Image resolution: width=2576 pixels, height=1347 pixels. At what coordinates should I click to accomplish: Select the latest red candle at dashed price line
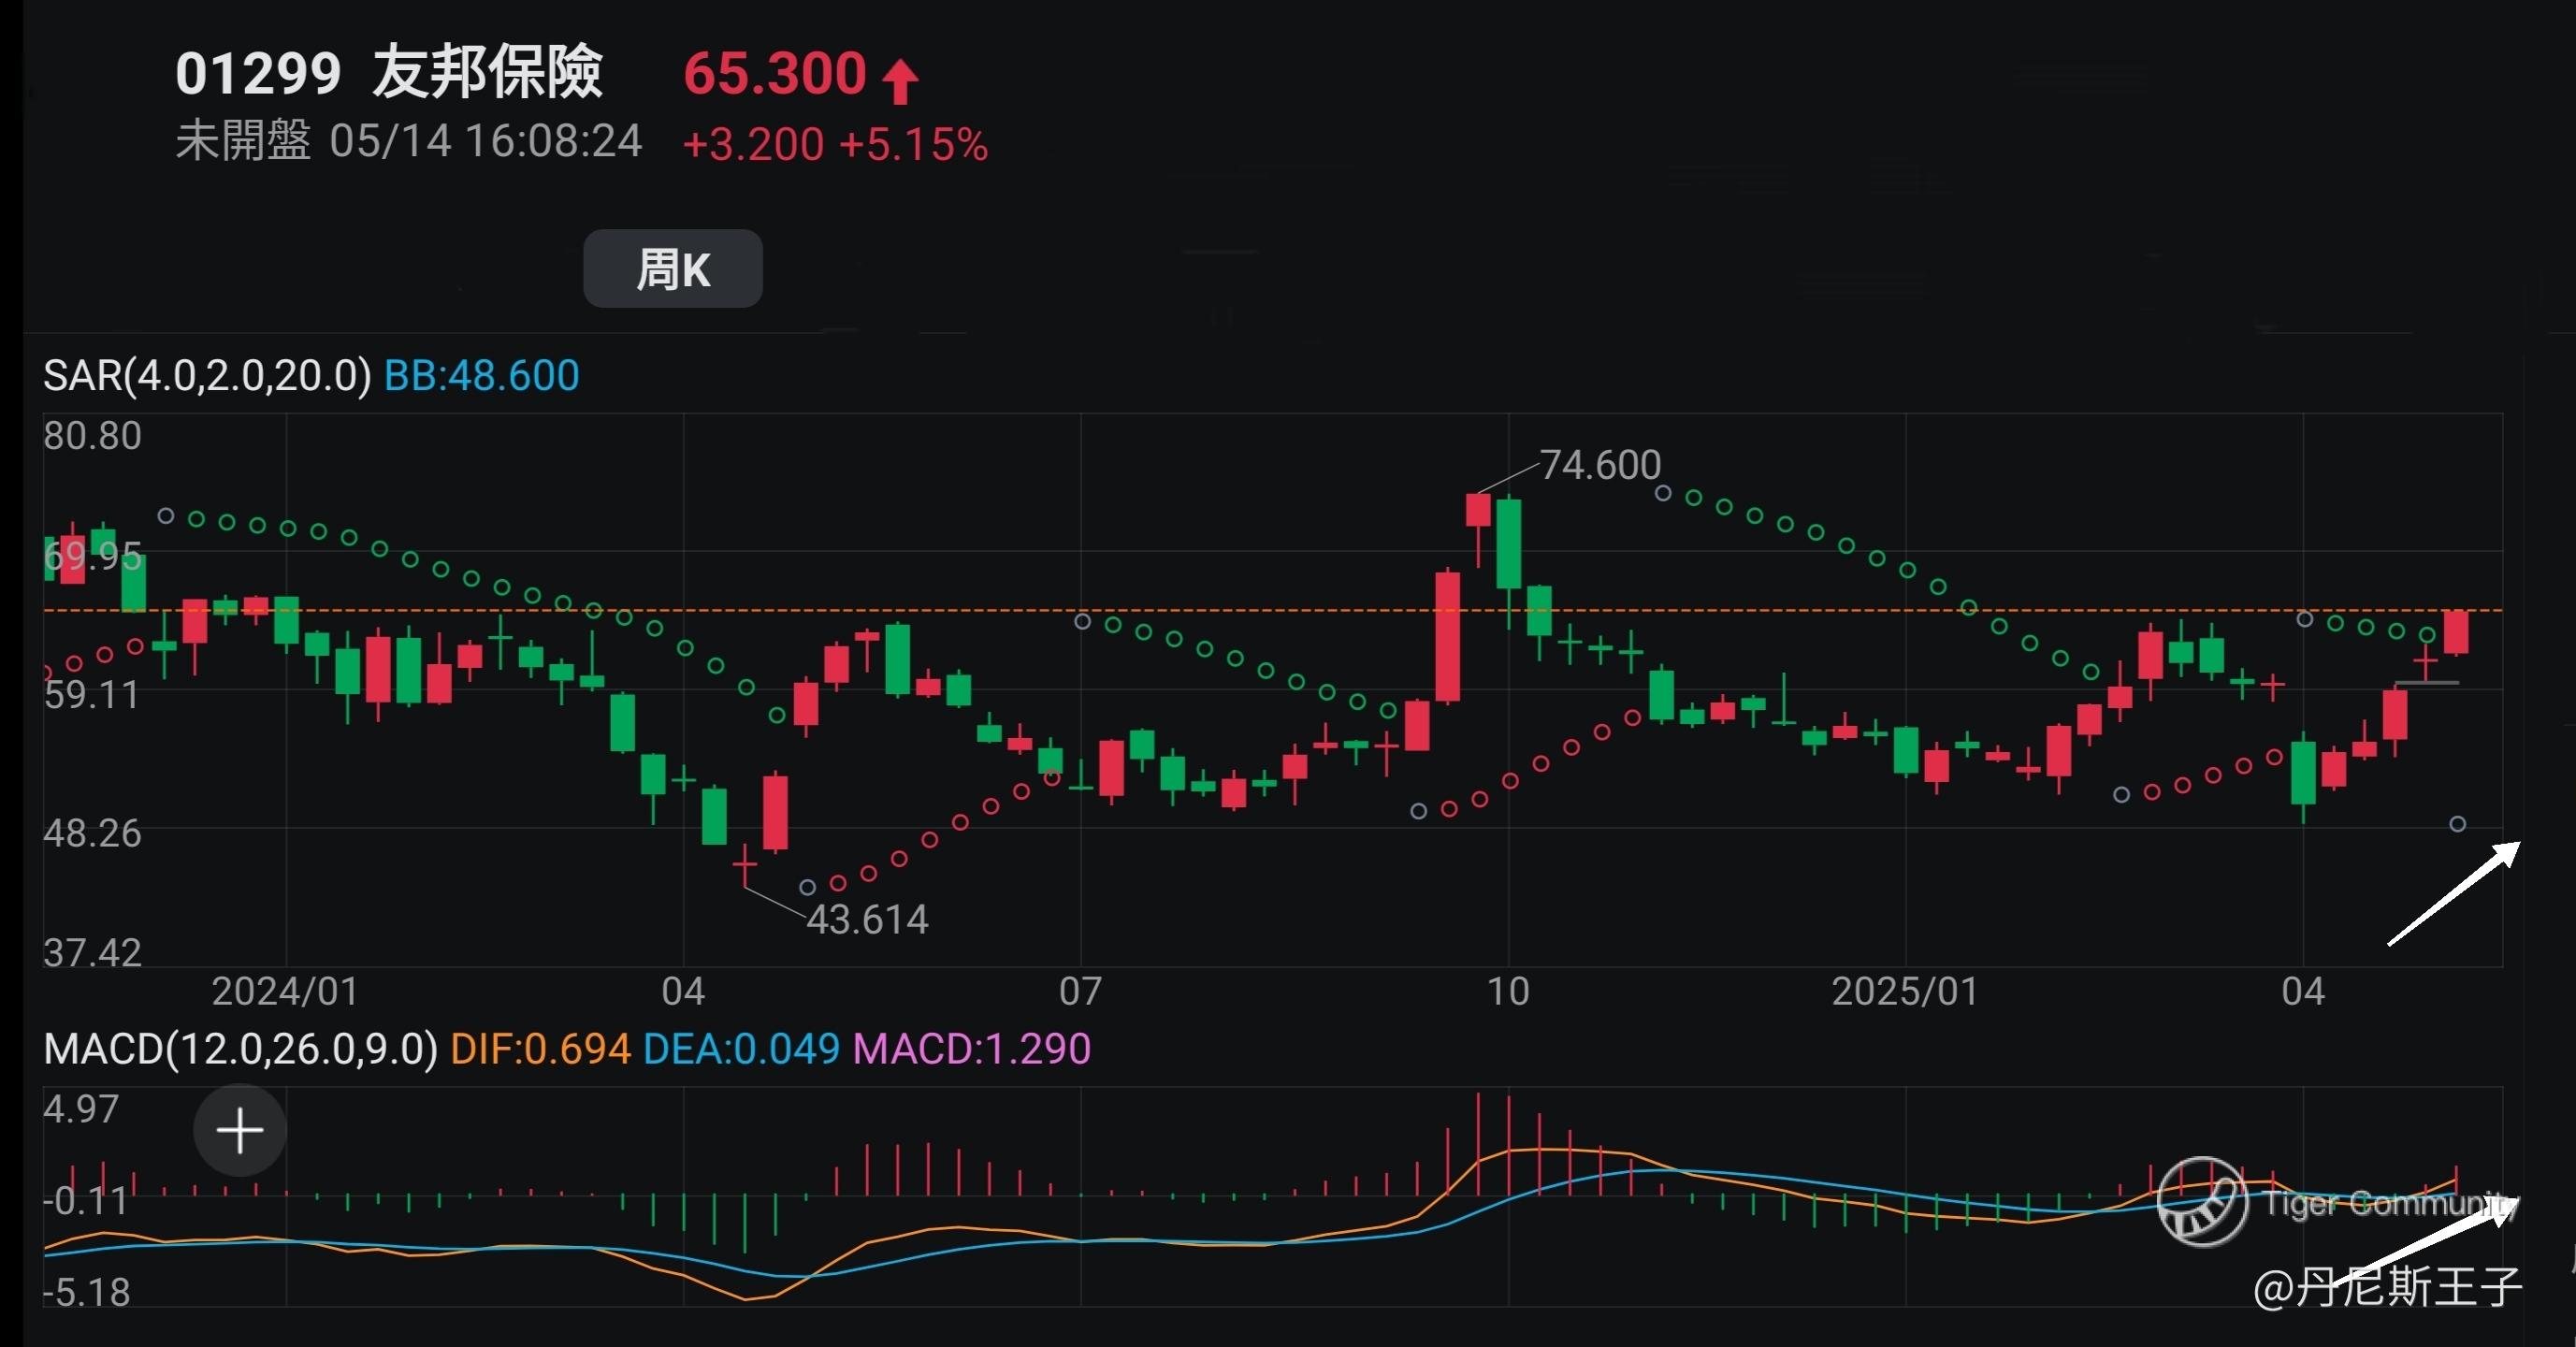pyautogui.click(x=2456, y=632)
